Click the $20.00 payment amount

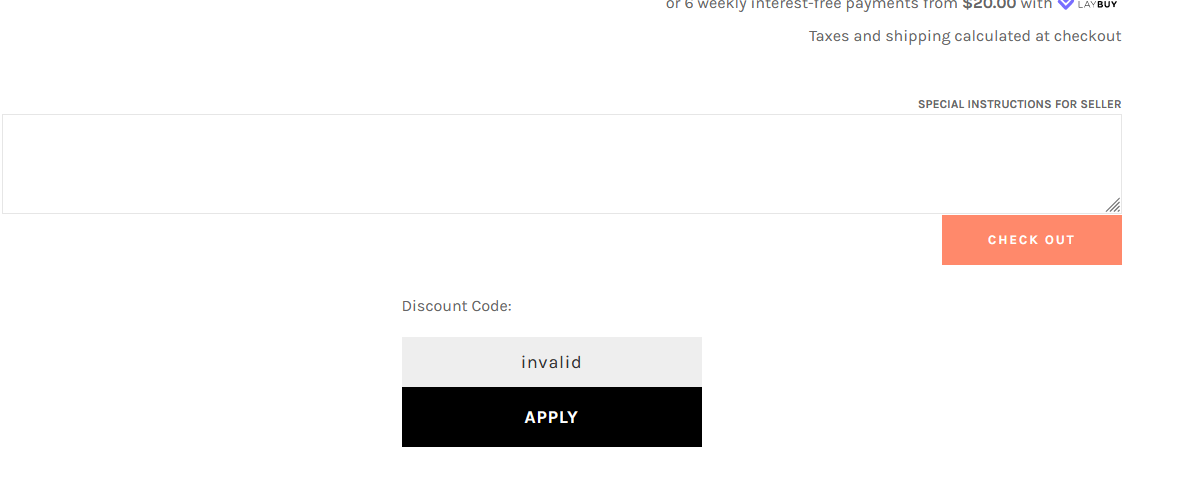point(989,4)
